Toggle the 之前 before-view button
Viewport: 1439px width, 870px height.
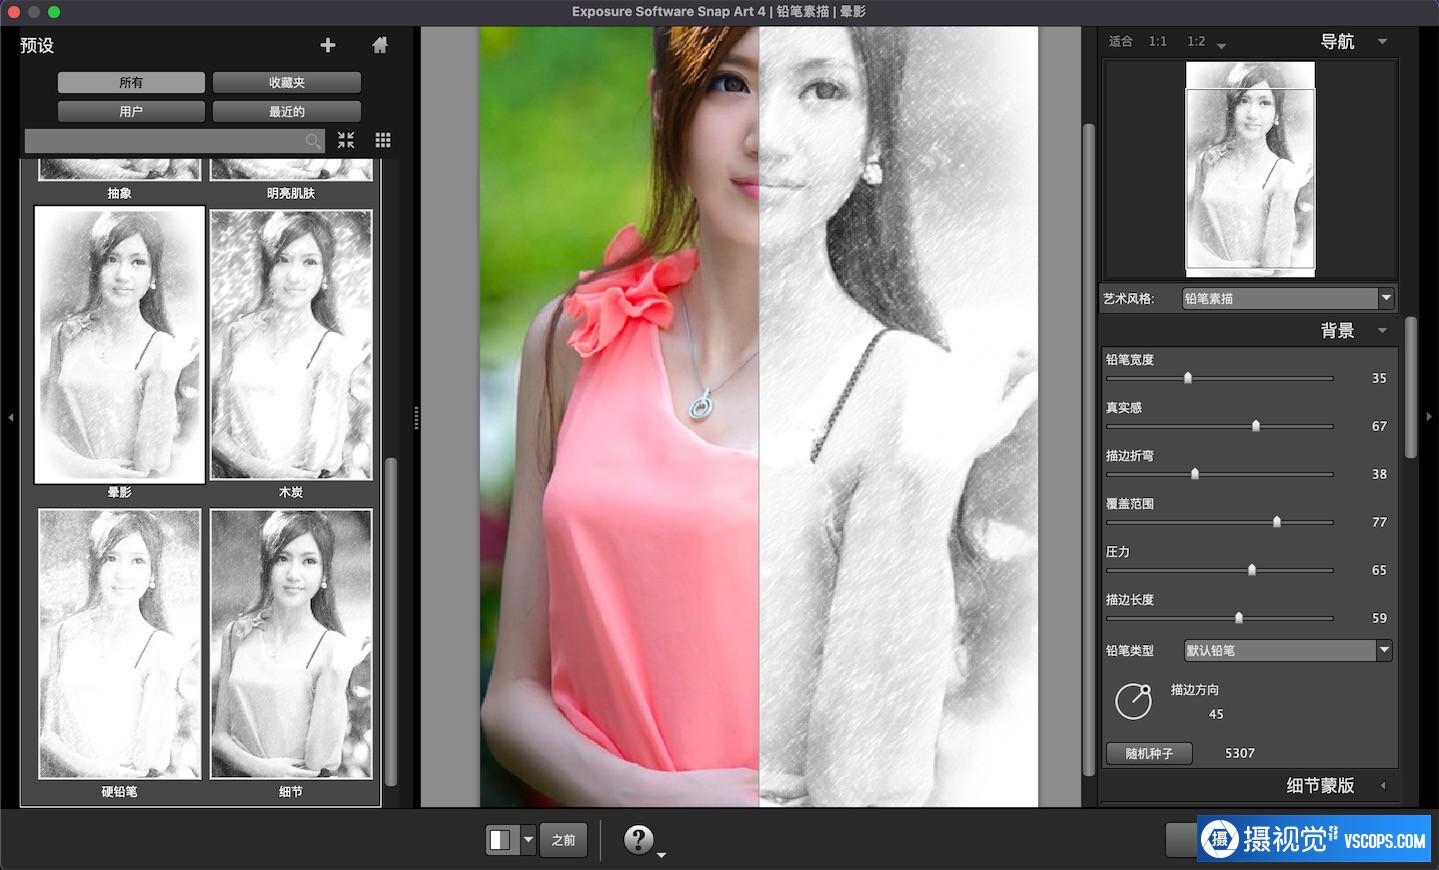pyautogui.click(x=564, y=840)
